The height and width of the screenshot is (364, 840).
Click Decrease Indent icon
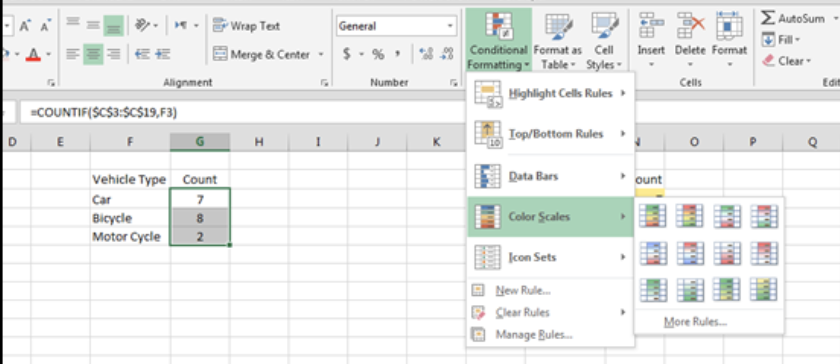(x=142, y=54)
